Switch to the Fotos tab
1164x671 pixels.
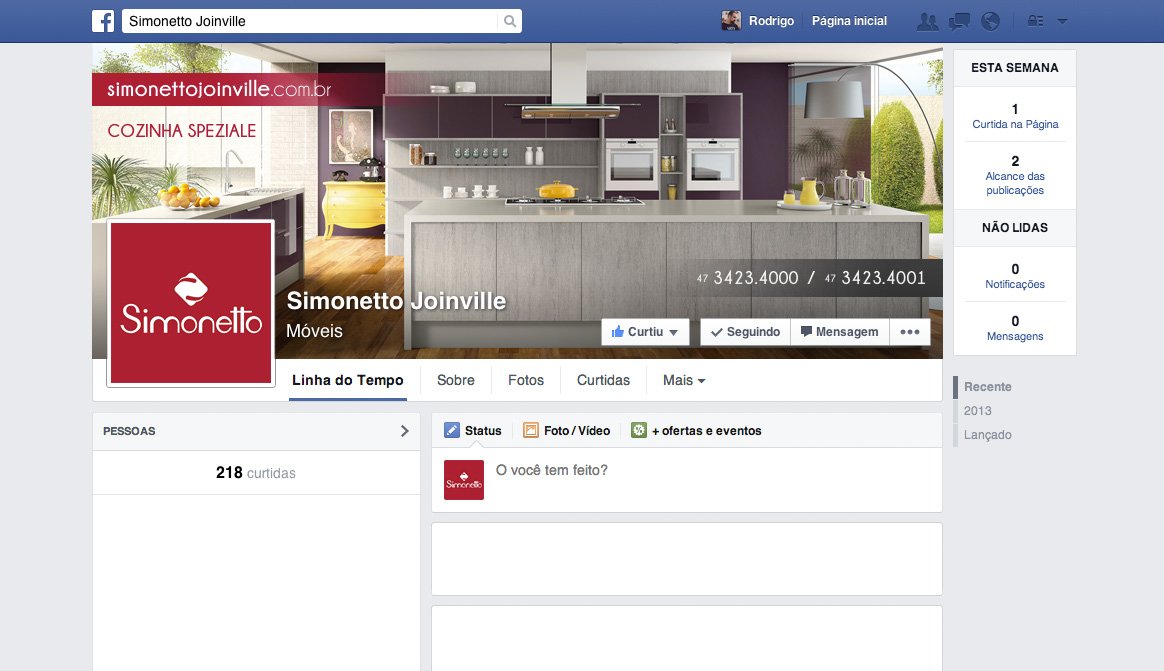[x=526, y=380]
